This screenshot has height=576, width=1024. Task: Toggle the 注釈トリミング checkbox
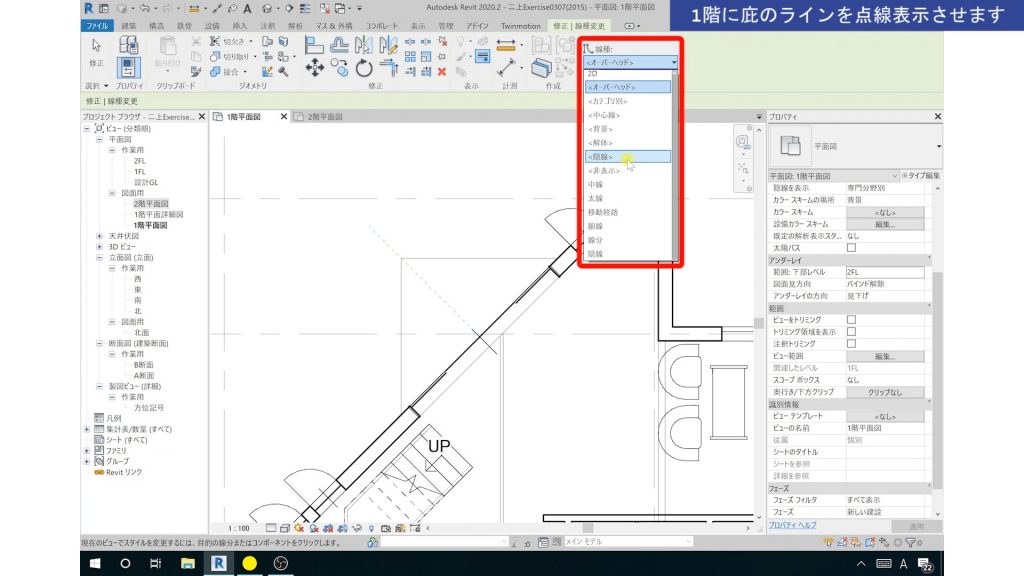point(852,343)
